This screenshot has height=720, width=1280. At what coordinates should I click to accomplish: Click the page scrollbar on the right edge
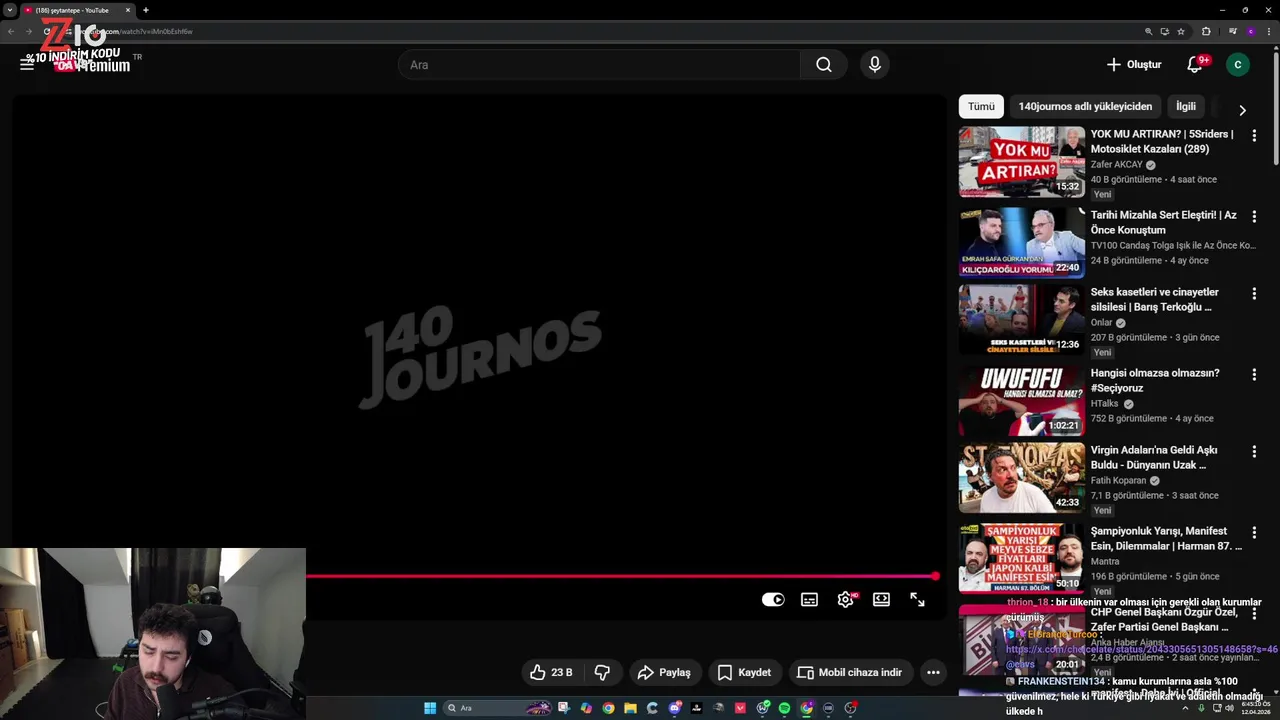pyautogui.click(x=1275, y=110)
